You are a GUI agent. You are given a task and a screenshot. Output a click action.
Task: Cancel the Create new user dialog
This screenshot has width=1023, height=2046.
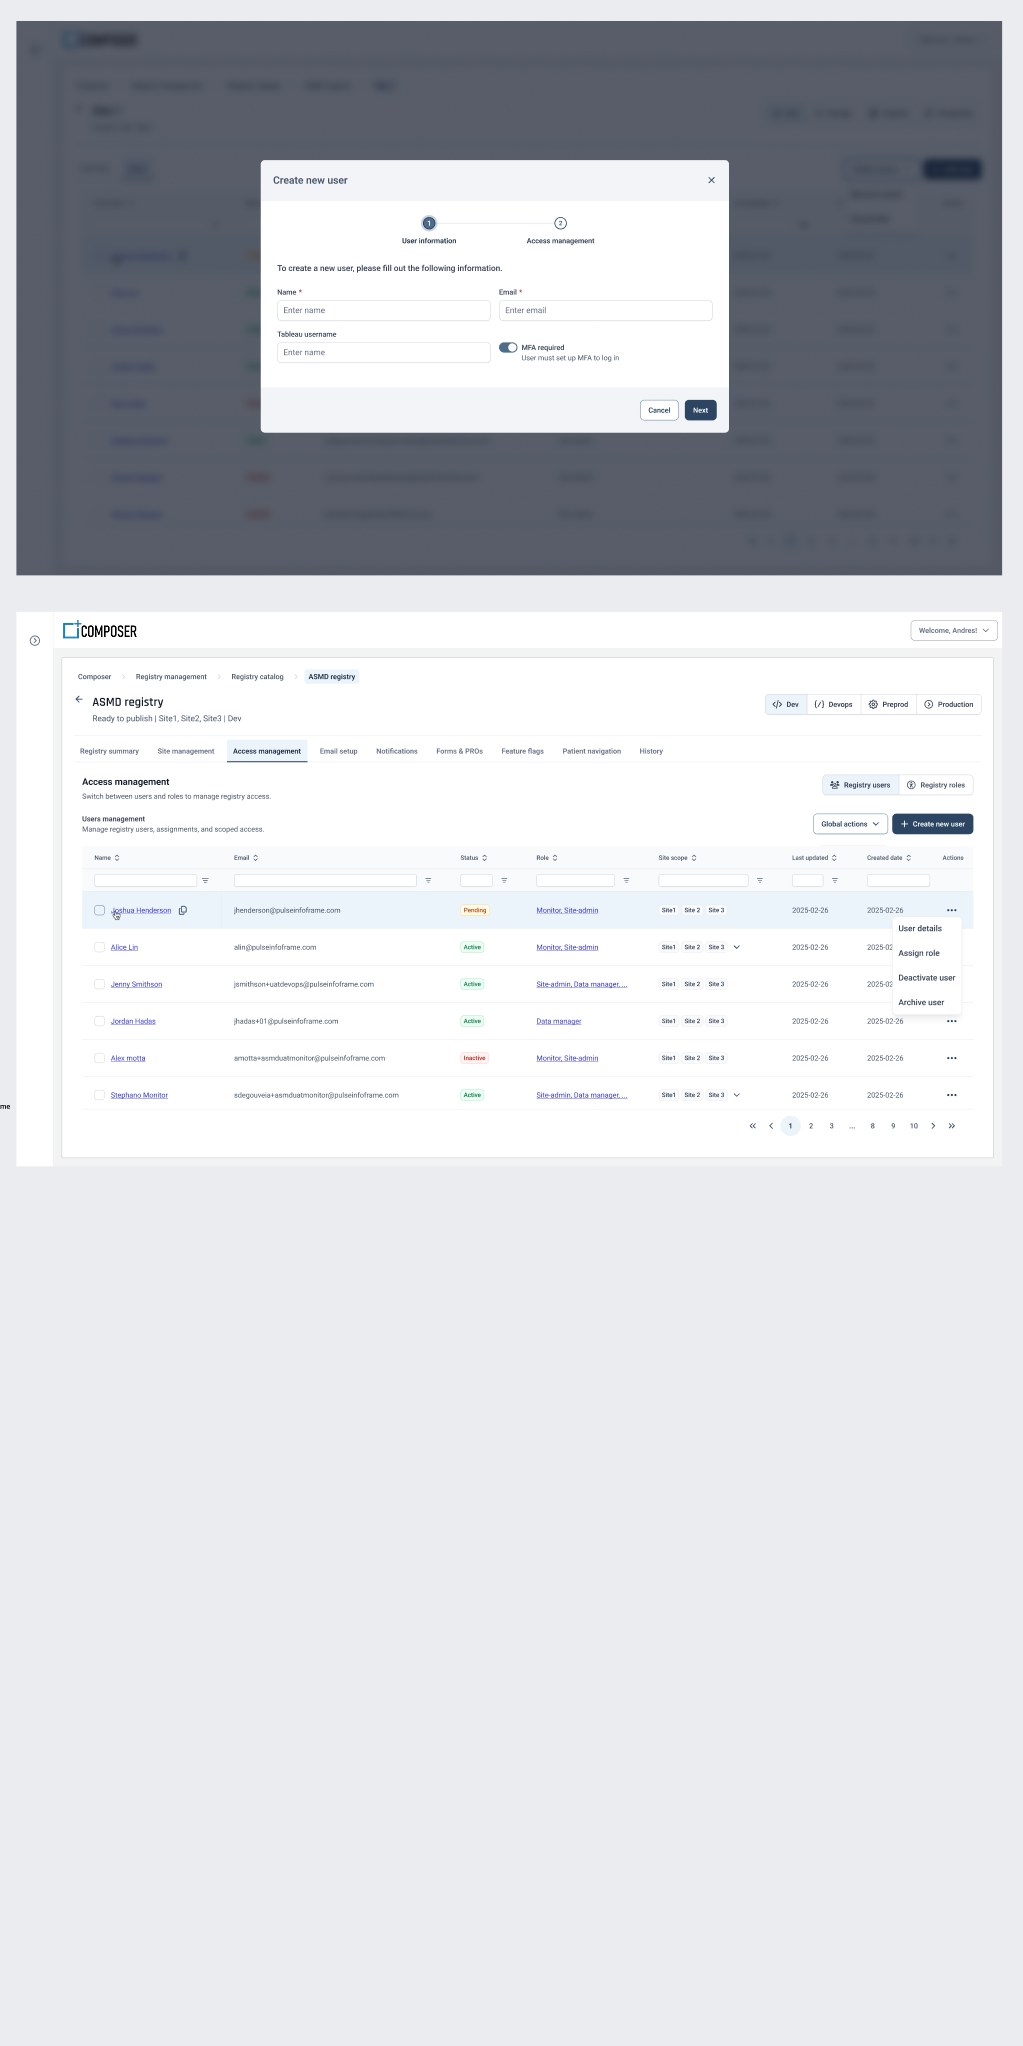click(659, 410)
